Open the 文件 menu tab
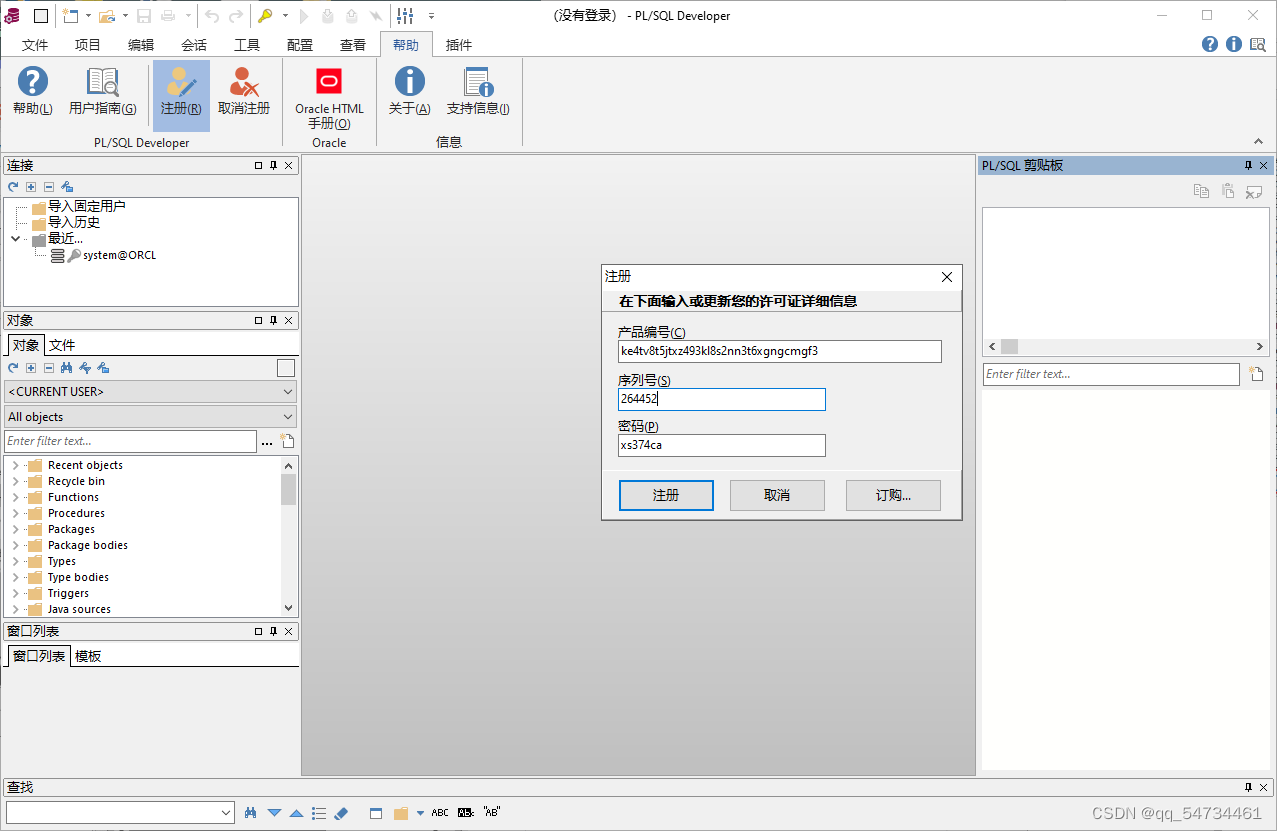The image size is (1277, 831). pyautogui.click(x=35, y=45)
